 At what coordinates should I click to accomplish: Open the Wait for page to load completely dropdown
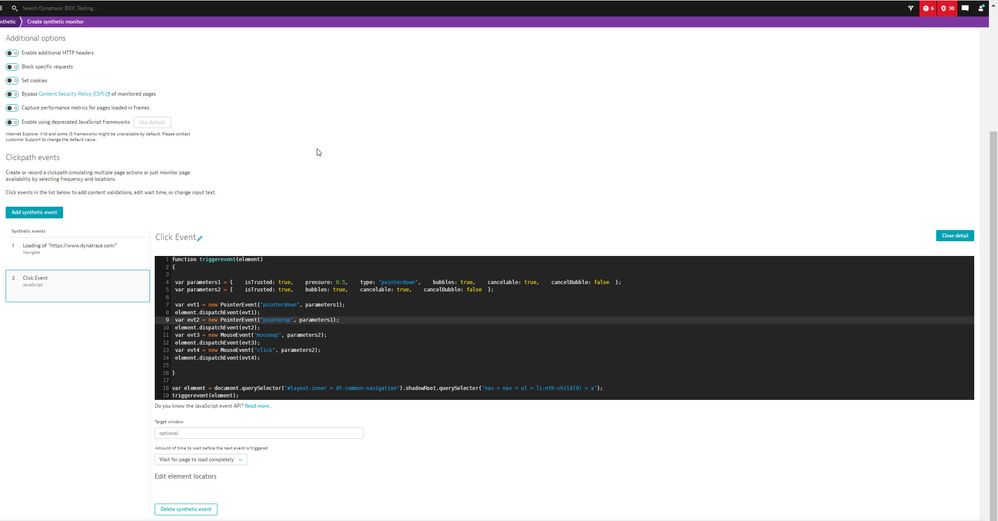[x=200, y=459]
